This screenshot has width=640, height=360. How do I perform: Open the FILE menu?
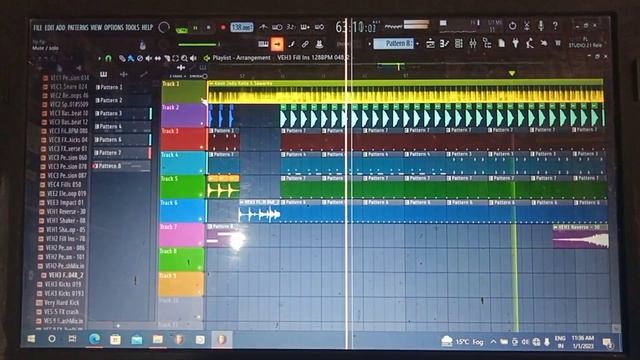point(38,28)
